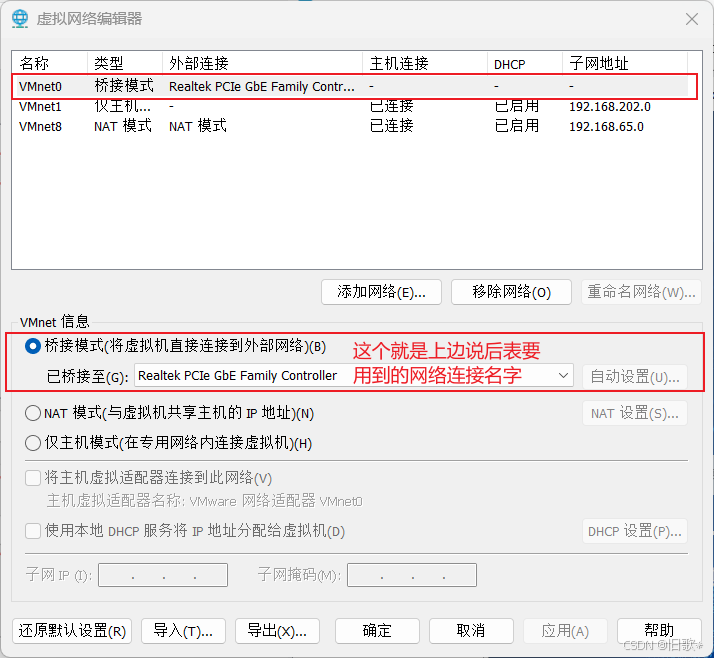Click 重命名网络(W)... button

point(641,292)
